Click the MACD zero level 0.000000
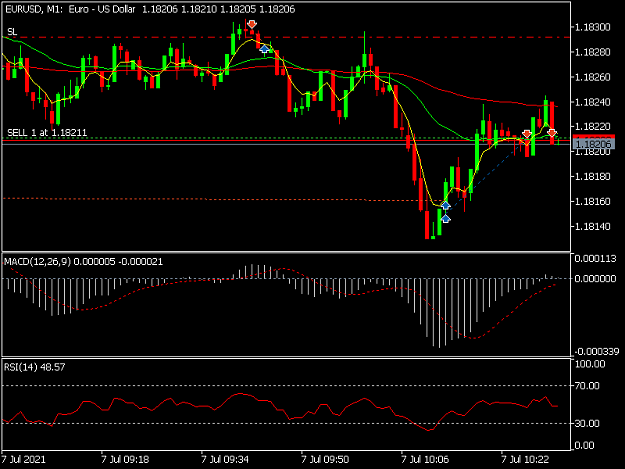Image resolution: width=625 pixels, height=469 pixels. point(596,279)
